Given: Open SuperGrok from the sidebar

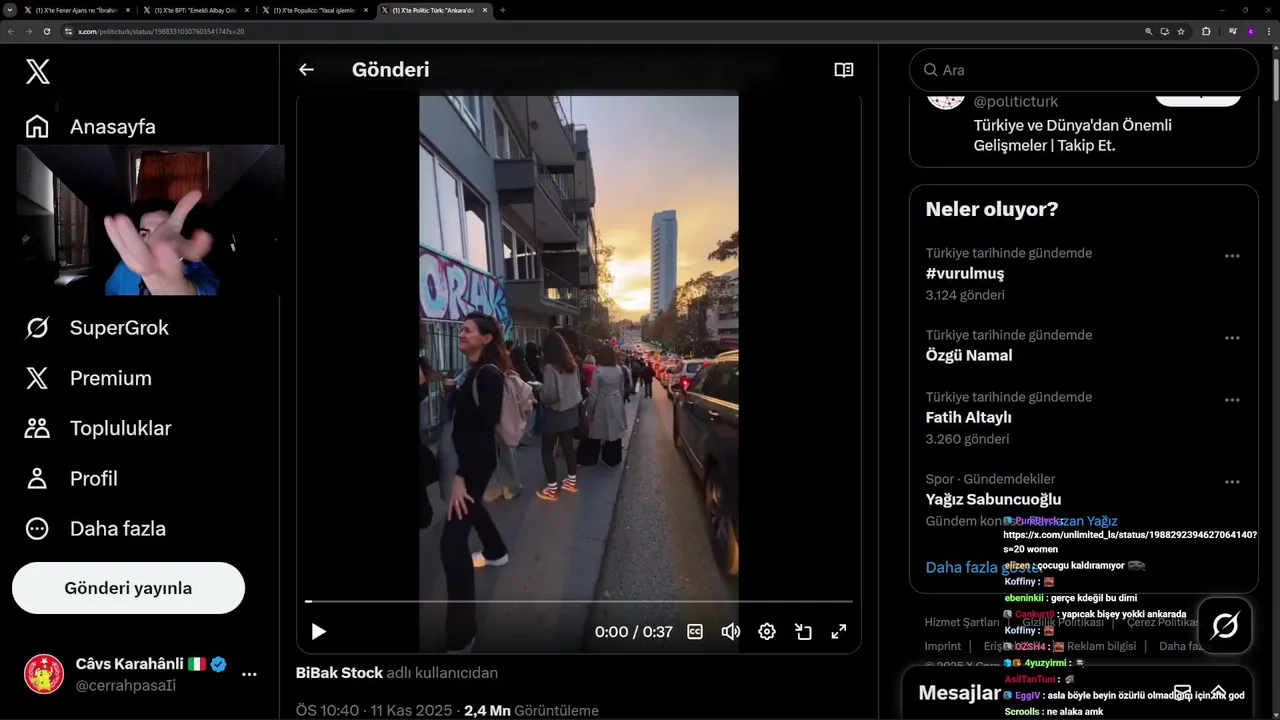Looking at the screenshot, I should 96,328.
